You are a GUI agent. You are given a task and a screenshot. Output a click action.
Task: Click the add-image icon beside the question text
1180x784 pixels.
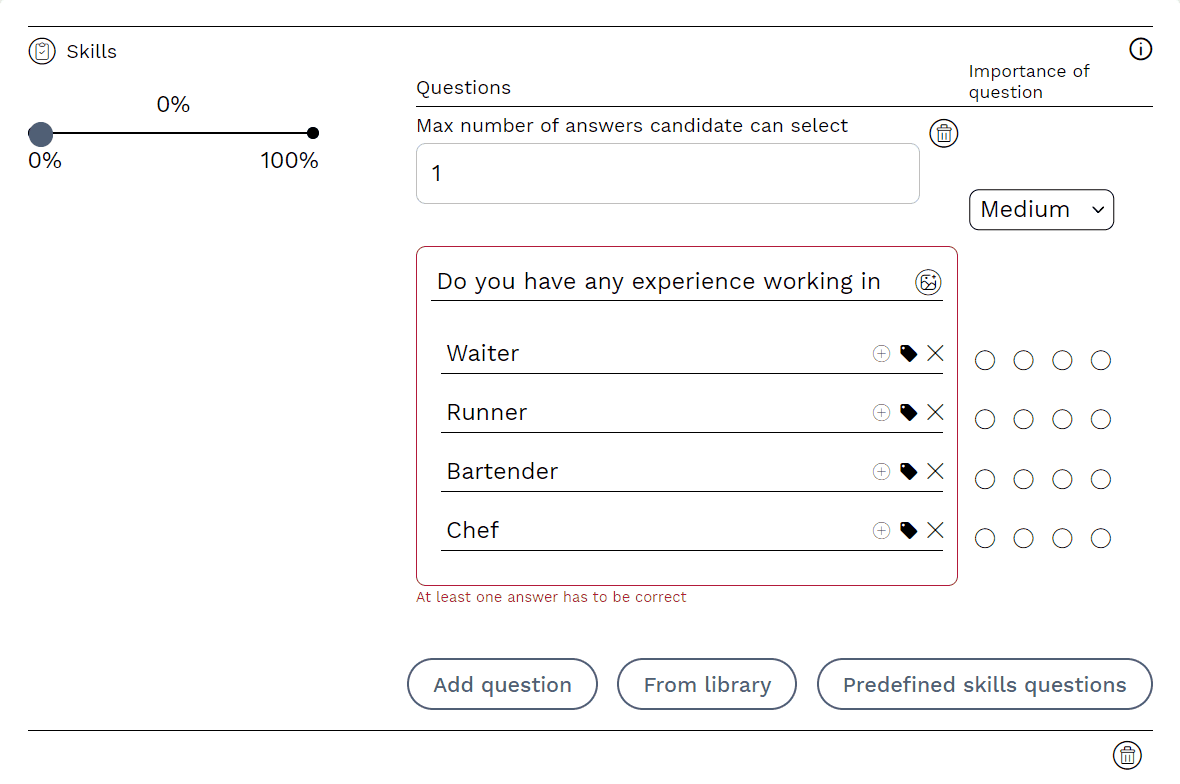[928, 282]
